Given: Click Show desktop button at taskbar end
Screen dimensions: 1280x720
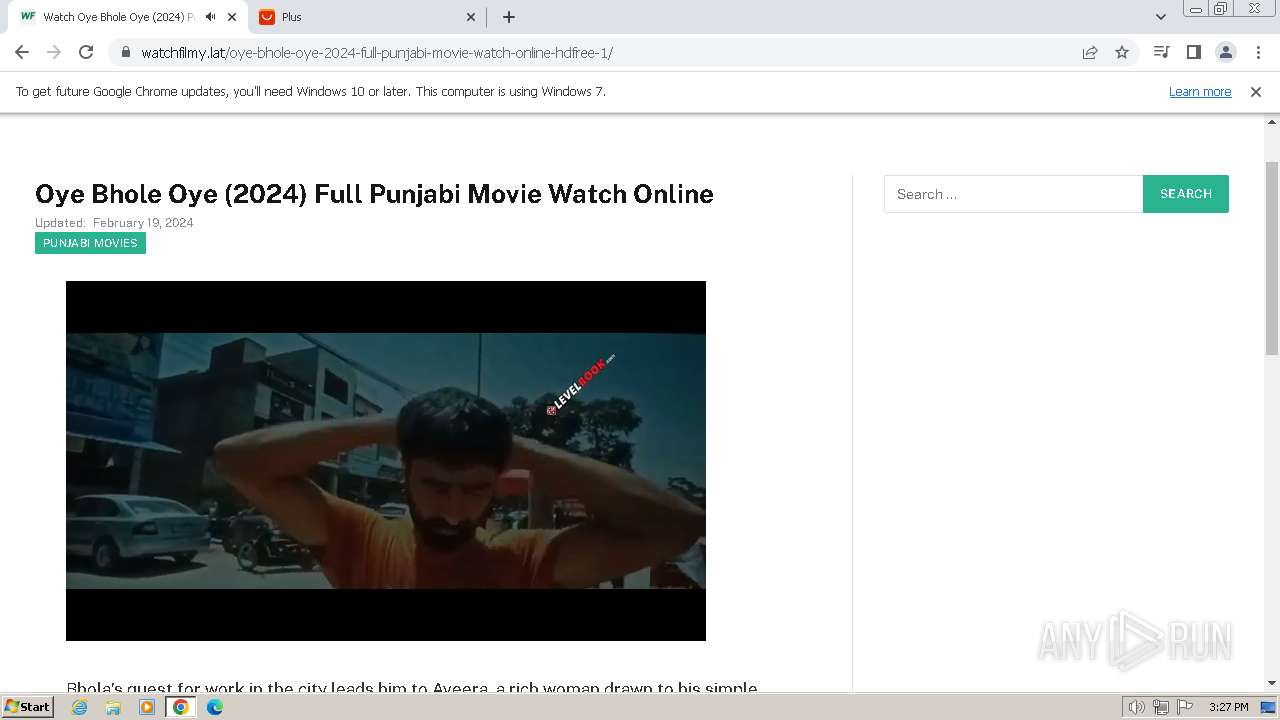Looking at the screenshot, I should [x=1270, y=707].
